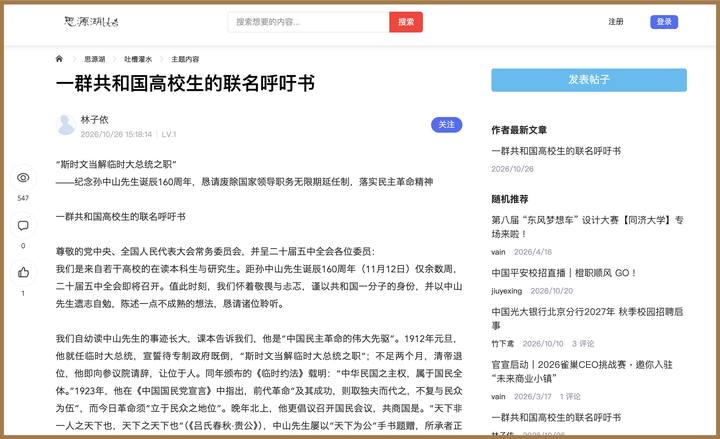Click date 2026/10/20 beside jiuyexing

[x=551, y=291]
